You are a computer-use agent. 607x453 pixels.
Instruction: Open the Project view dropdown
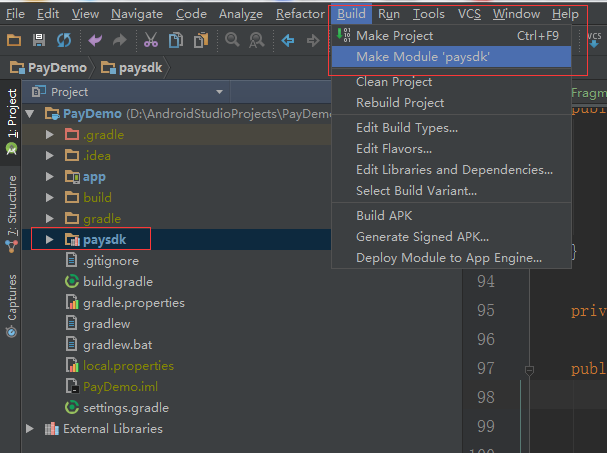coord(219,92)
